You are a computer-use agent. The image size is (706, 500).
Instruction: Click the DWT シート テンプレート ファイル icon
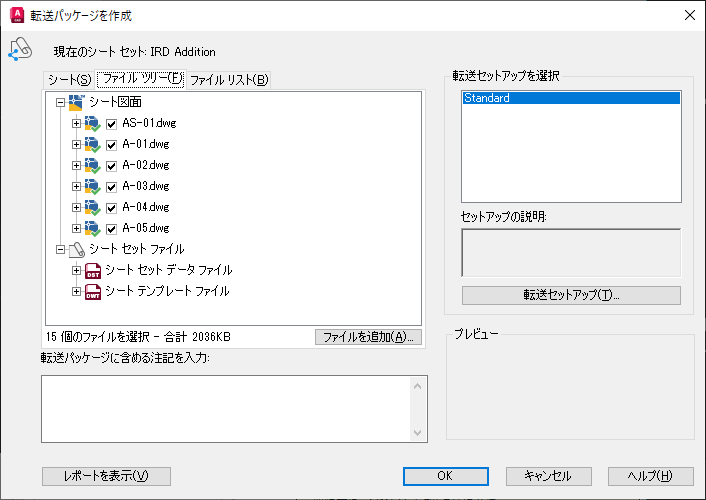93,292
